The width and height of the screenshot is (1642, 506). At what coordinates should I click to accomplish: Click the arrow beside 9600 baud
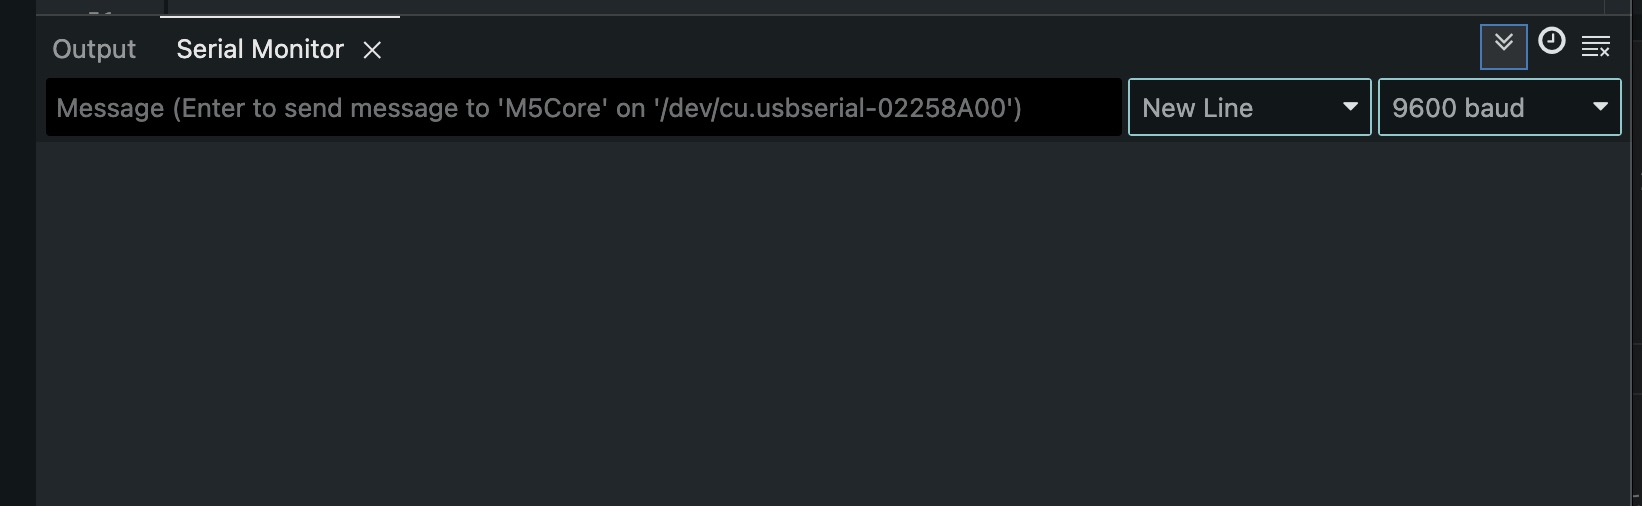point(1600,107)
